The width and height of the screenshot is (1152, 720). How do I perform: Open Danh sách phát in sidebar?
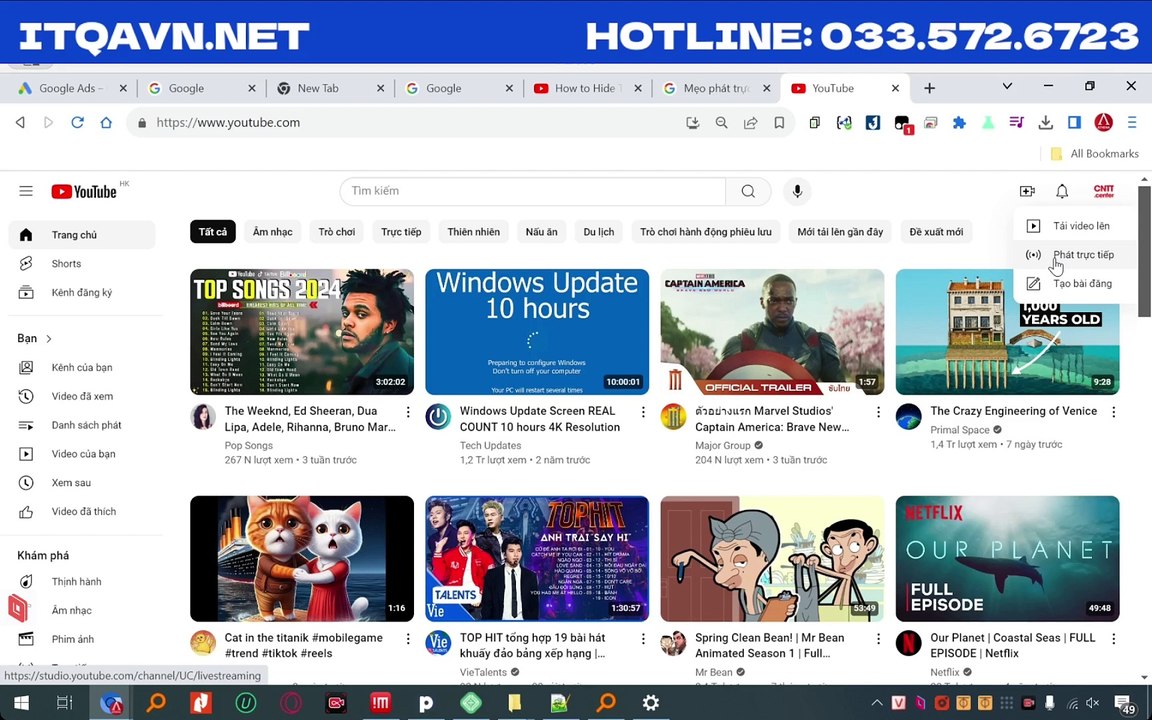click(x=82, y=425)
